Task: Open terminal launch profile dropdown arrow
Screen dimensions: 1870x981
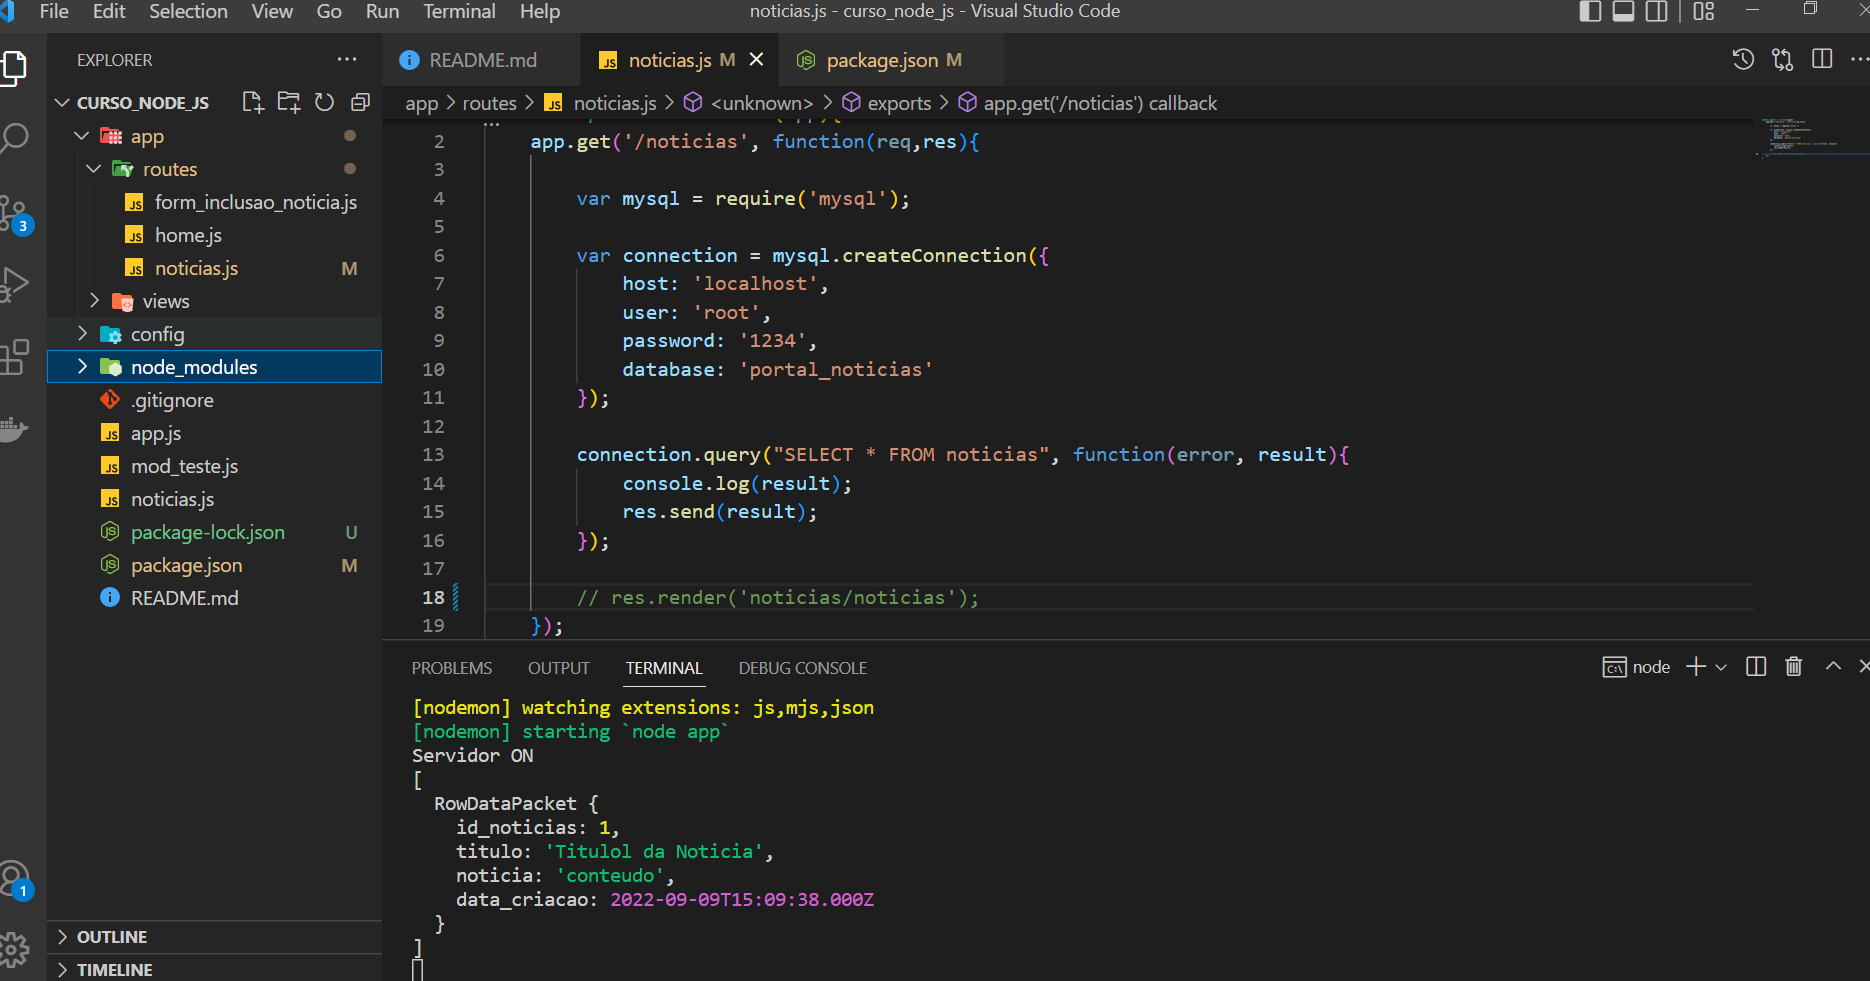Action: 1721,667
